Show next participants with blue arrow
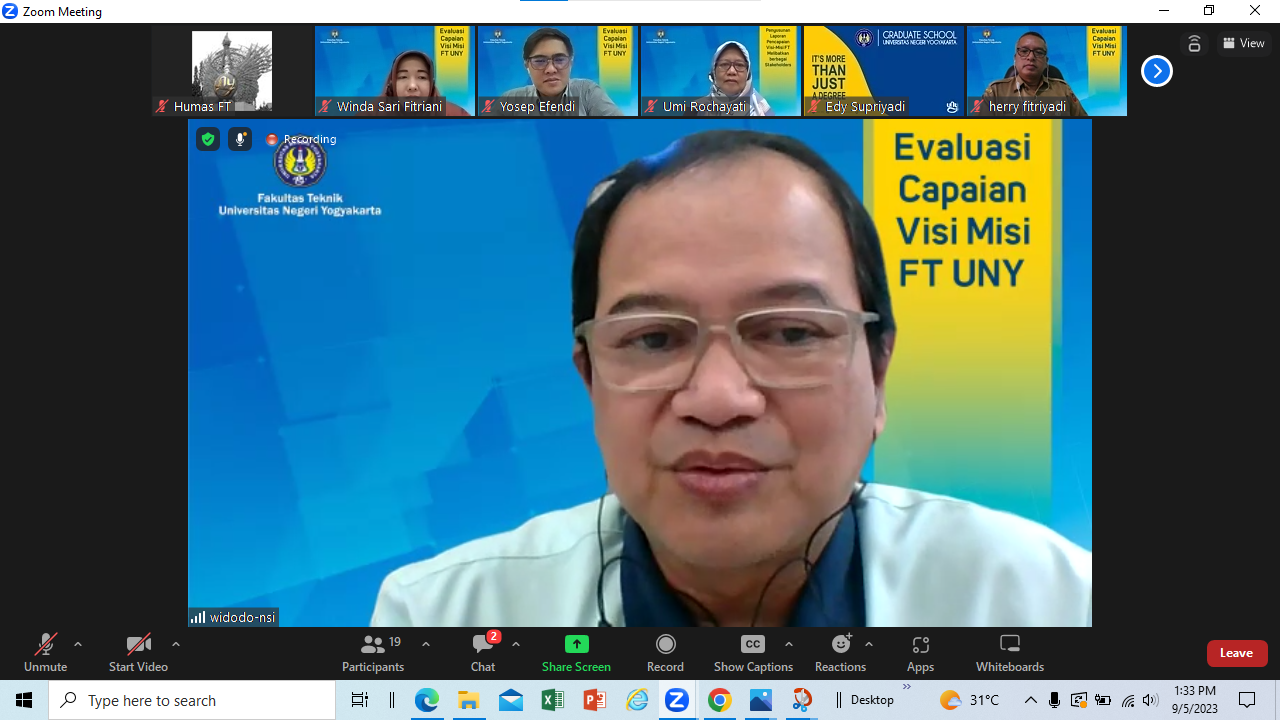Image resolution: width=1280 pixels, height=720 pixels. coord(1156,71)
